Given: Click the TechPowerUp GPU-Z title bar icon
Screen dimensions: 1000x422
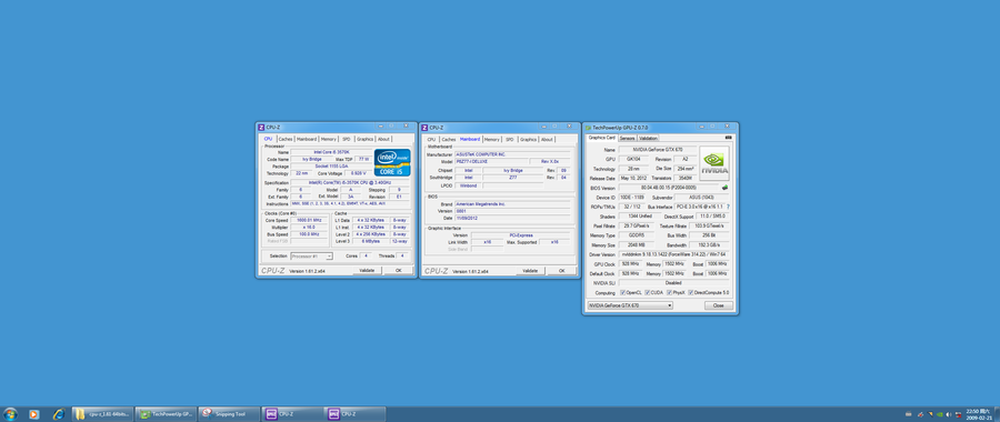Looking at the screenshot, I should pyautogui.click(x=588, y=127).
